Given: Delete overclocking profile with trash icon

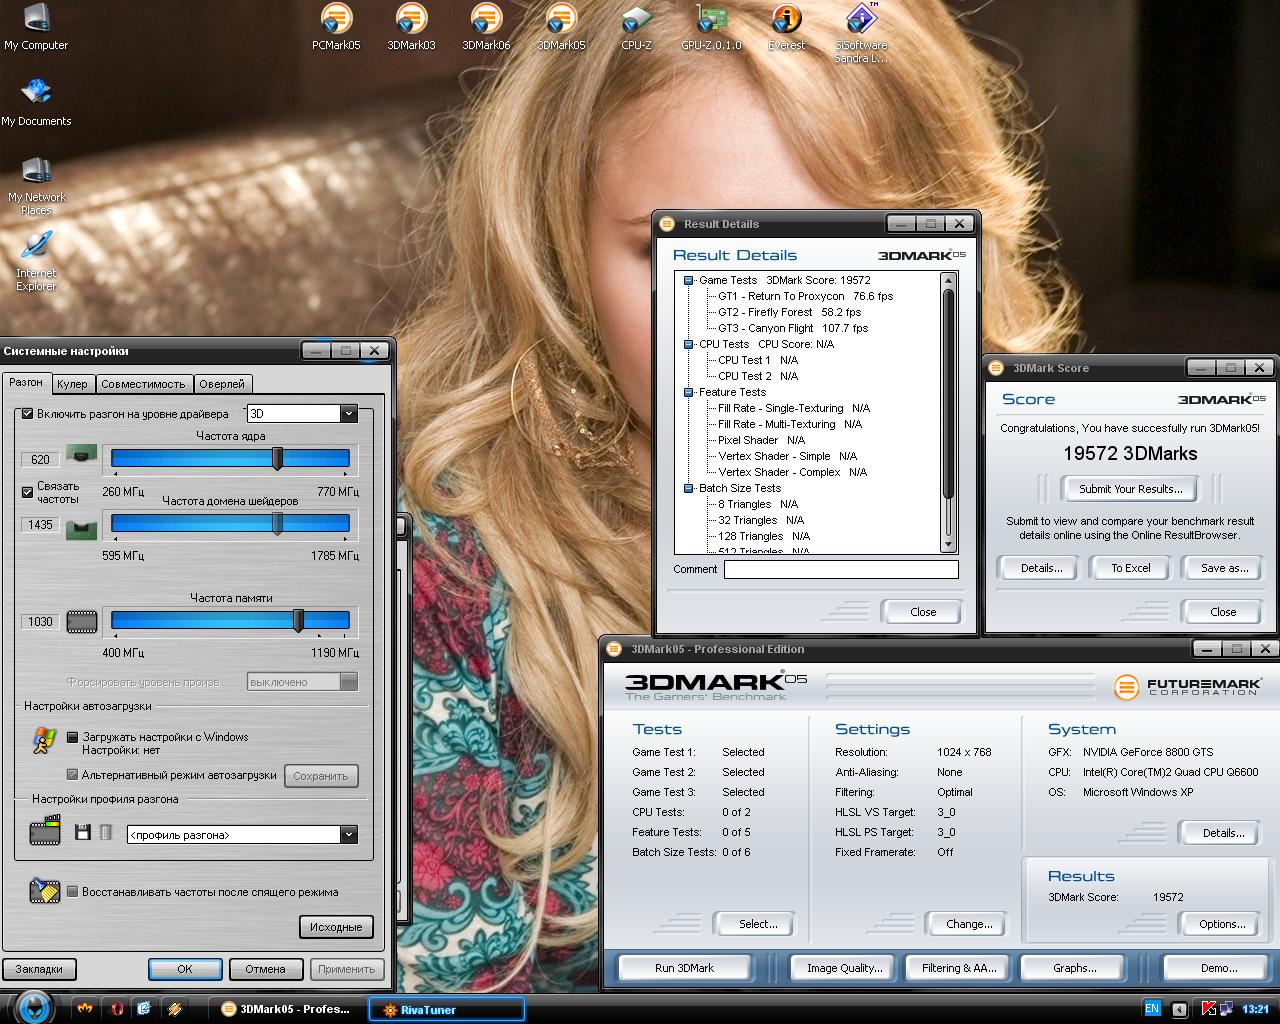Looking at the screenshot, I should click(x=106, y=832).
